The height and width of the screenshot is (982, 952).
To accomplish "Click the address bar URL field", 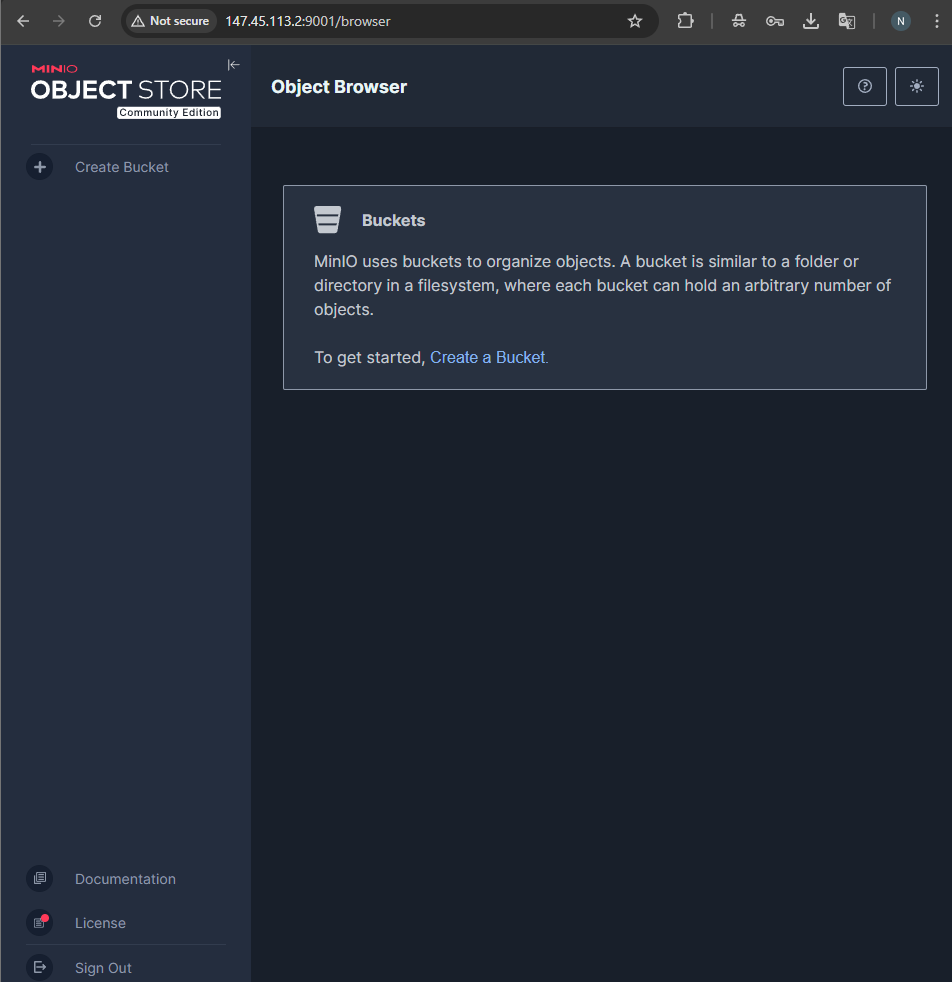I will coord(390,21).
